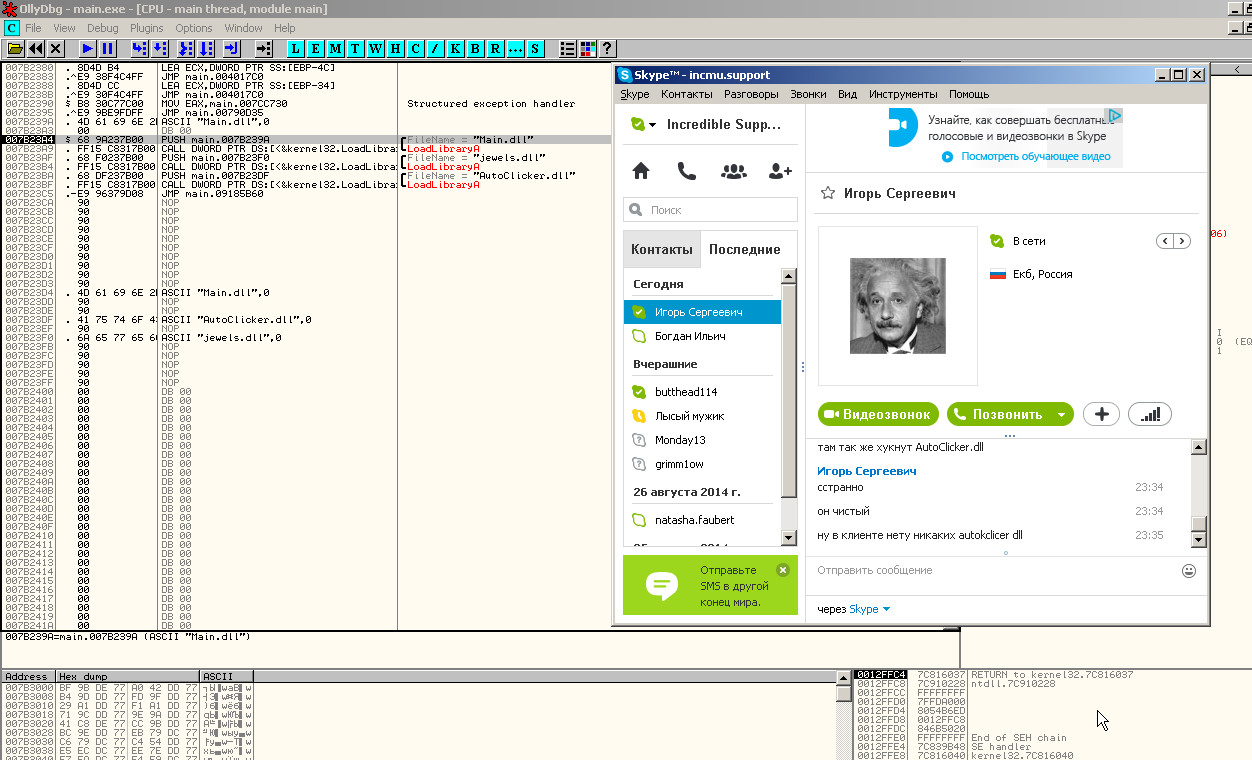
Task: Open OllyDbg Debug menu
Action: click(x=102, y=28)
